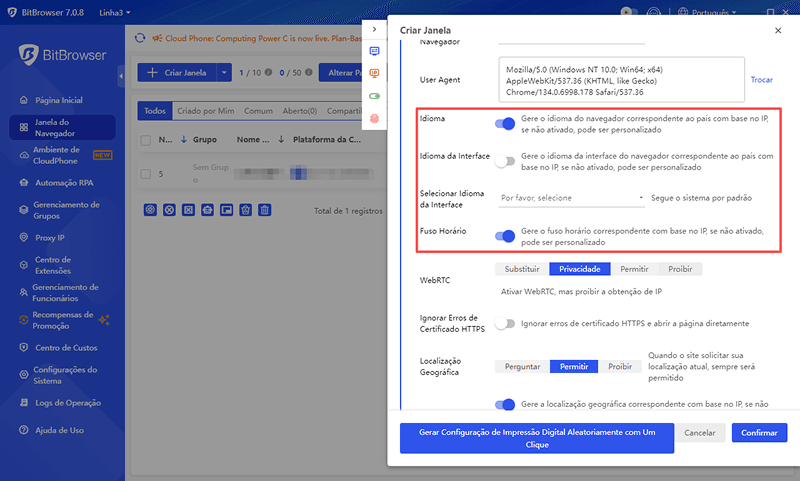Select WebRTC Substituir option
This screenshot has height=481, width=800.
point(522,269)
